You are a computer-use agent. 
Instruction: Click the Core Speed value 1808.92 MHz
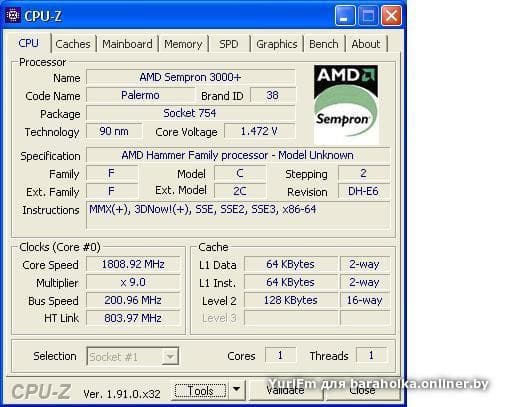tap(133, 264)
